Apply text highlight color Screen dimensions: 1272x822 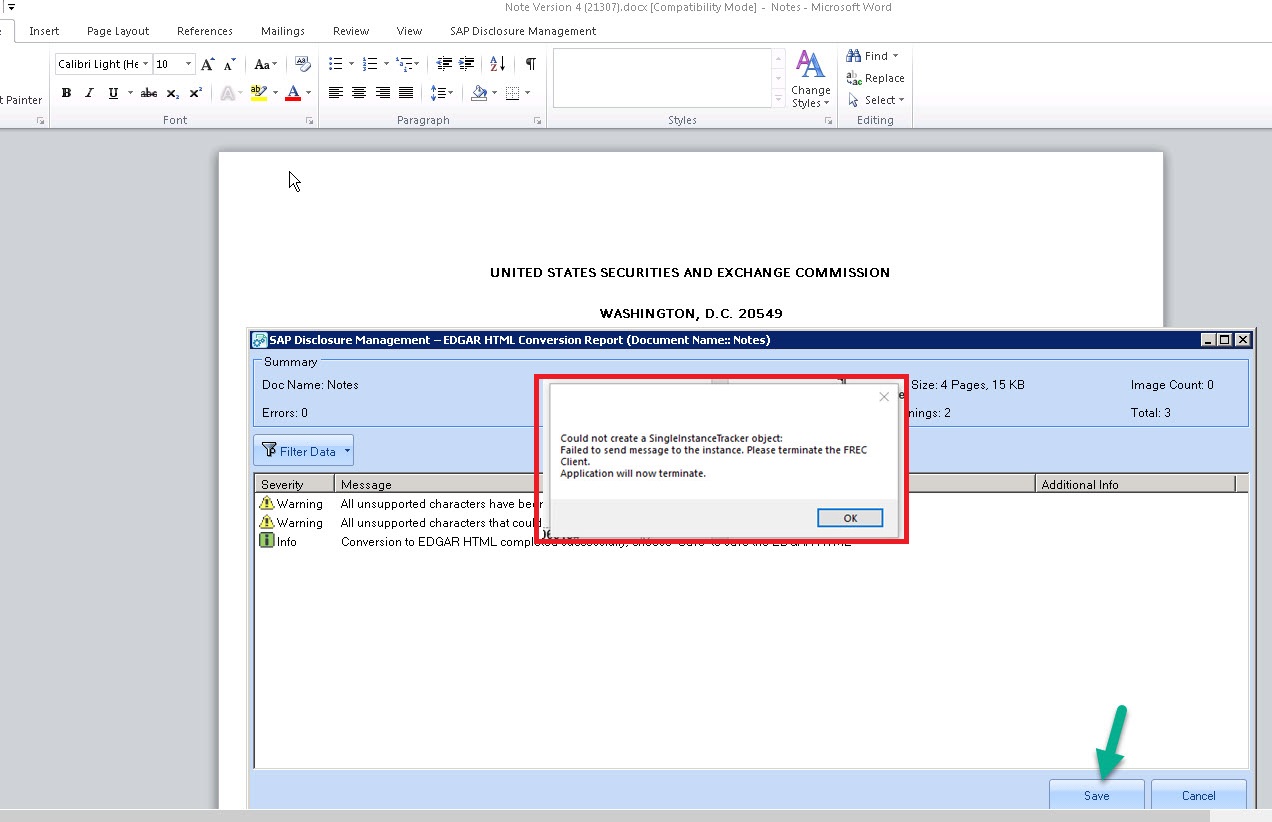[259, 93]
